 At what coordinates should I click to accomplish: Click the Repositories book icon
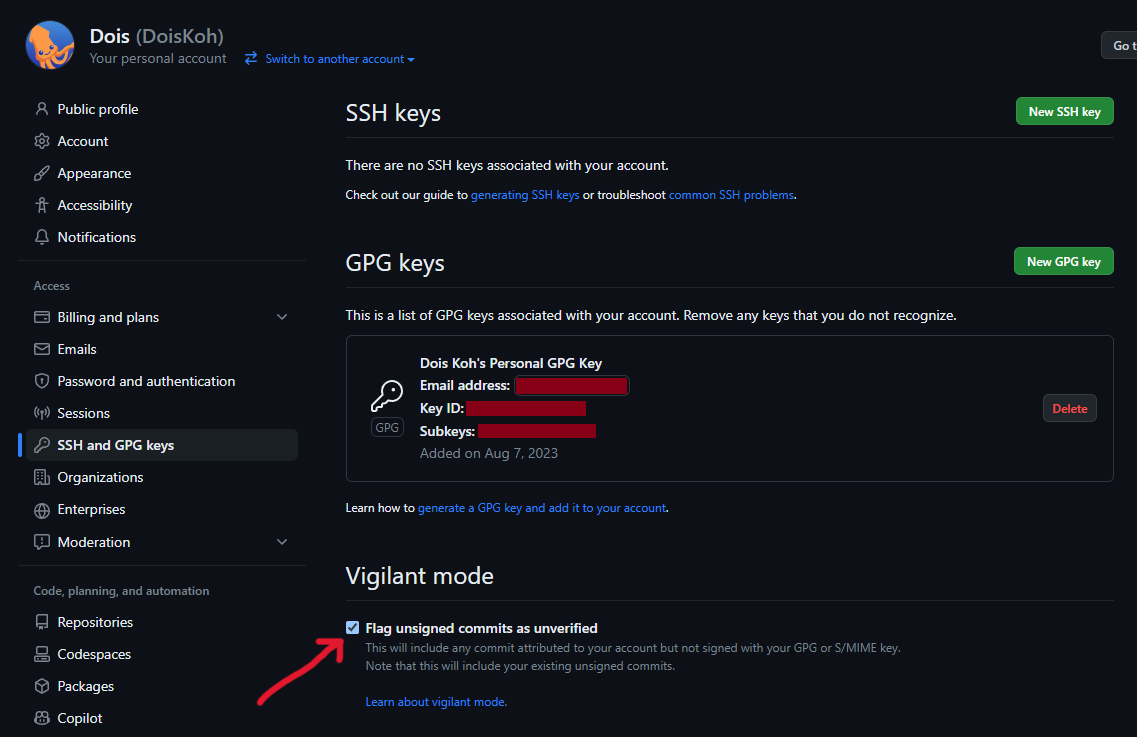42,622
